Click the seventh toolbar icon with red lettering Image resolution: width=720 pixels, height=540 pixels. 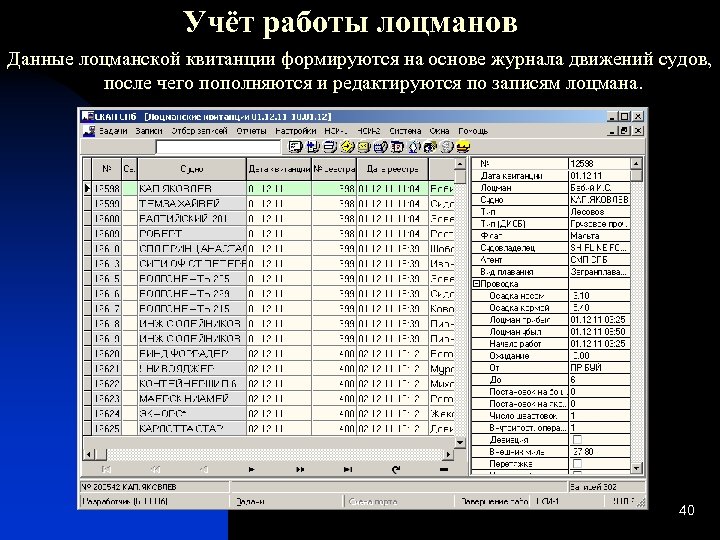pos(397,147)
